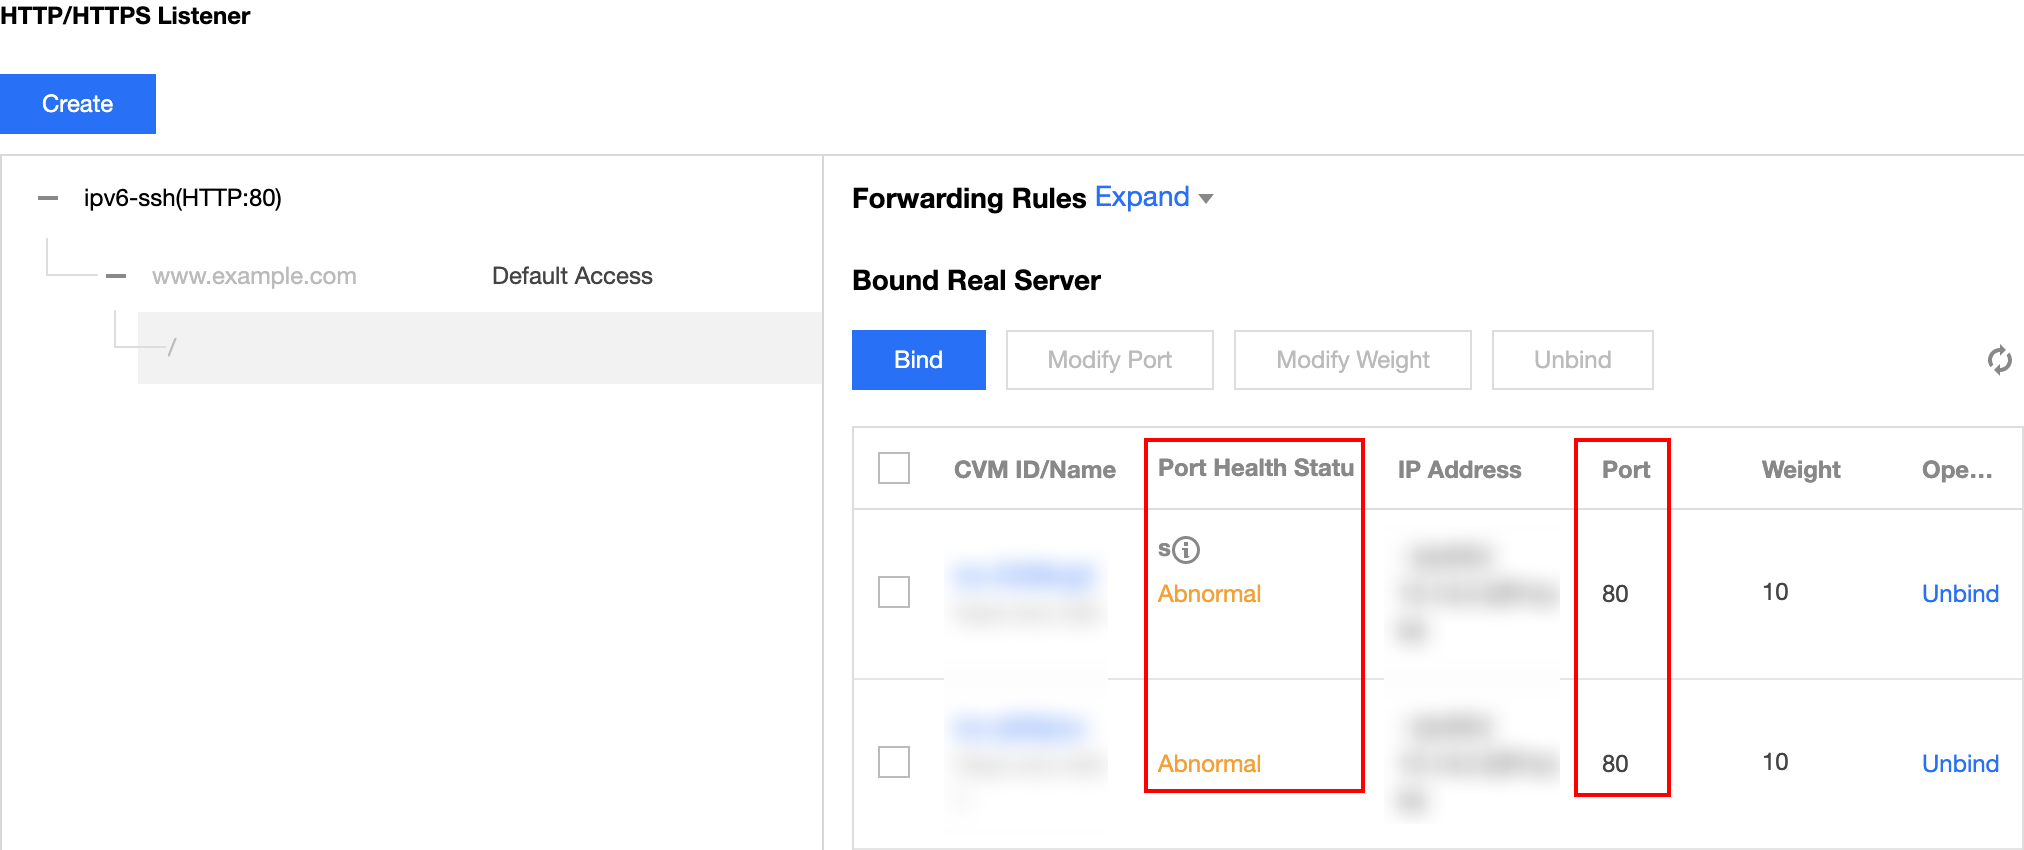Check the second server row checkbox
Screen dimensions: 2024x850
click(x=893, y=762)
